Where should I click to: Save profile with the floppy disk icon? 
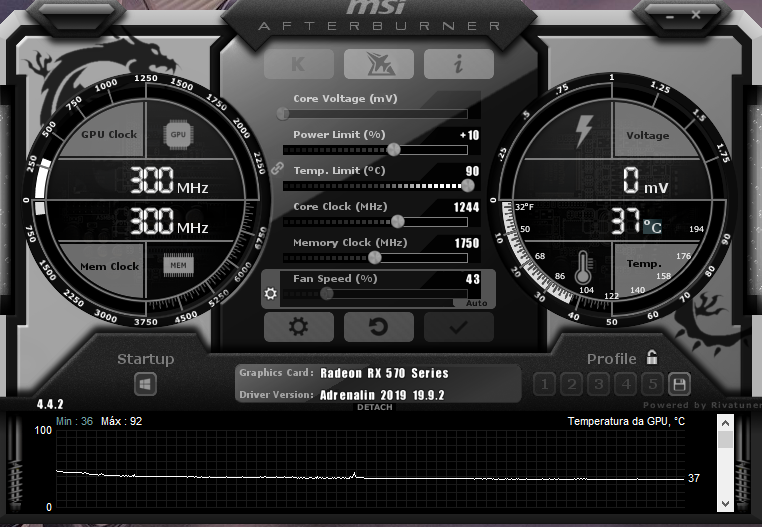click(x=679, y=385)
